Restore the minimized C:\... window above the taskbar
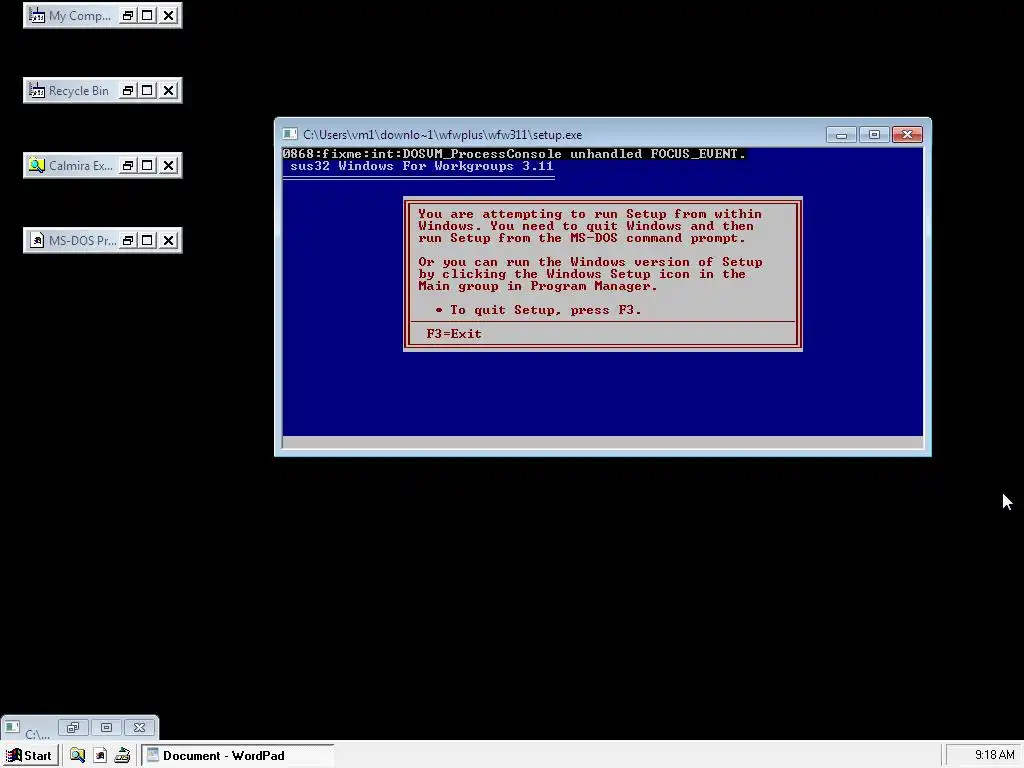Screen dimensions: 1024x768 click(x=73, y=728)
